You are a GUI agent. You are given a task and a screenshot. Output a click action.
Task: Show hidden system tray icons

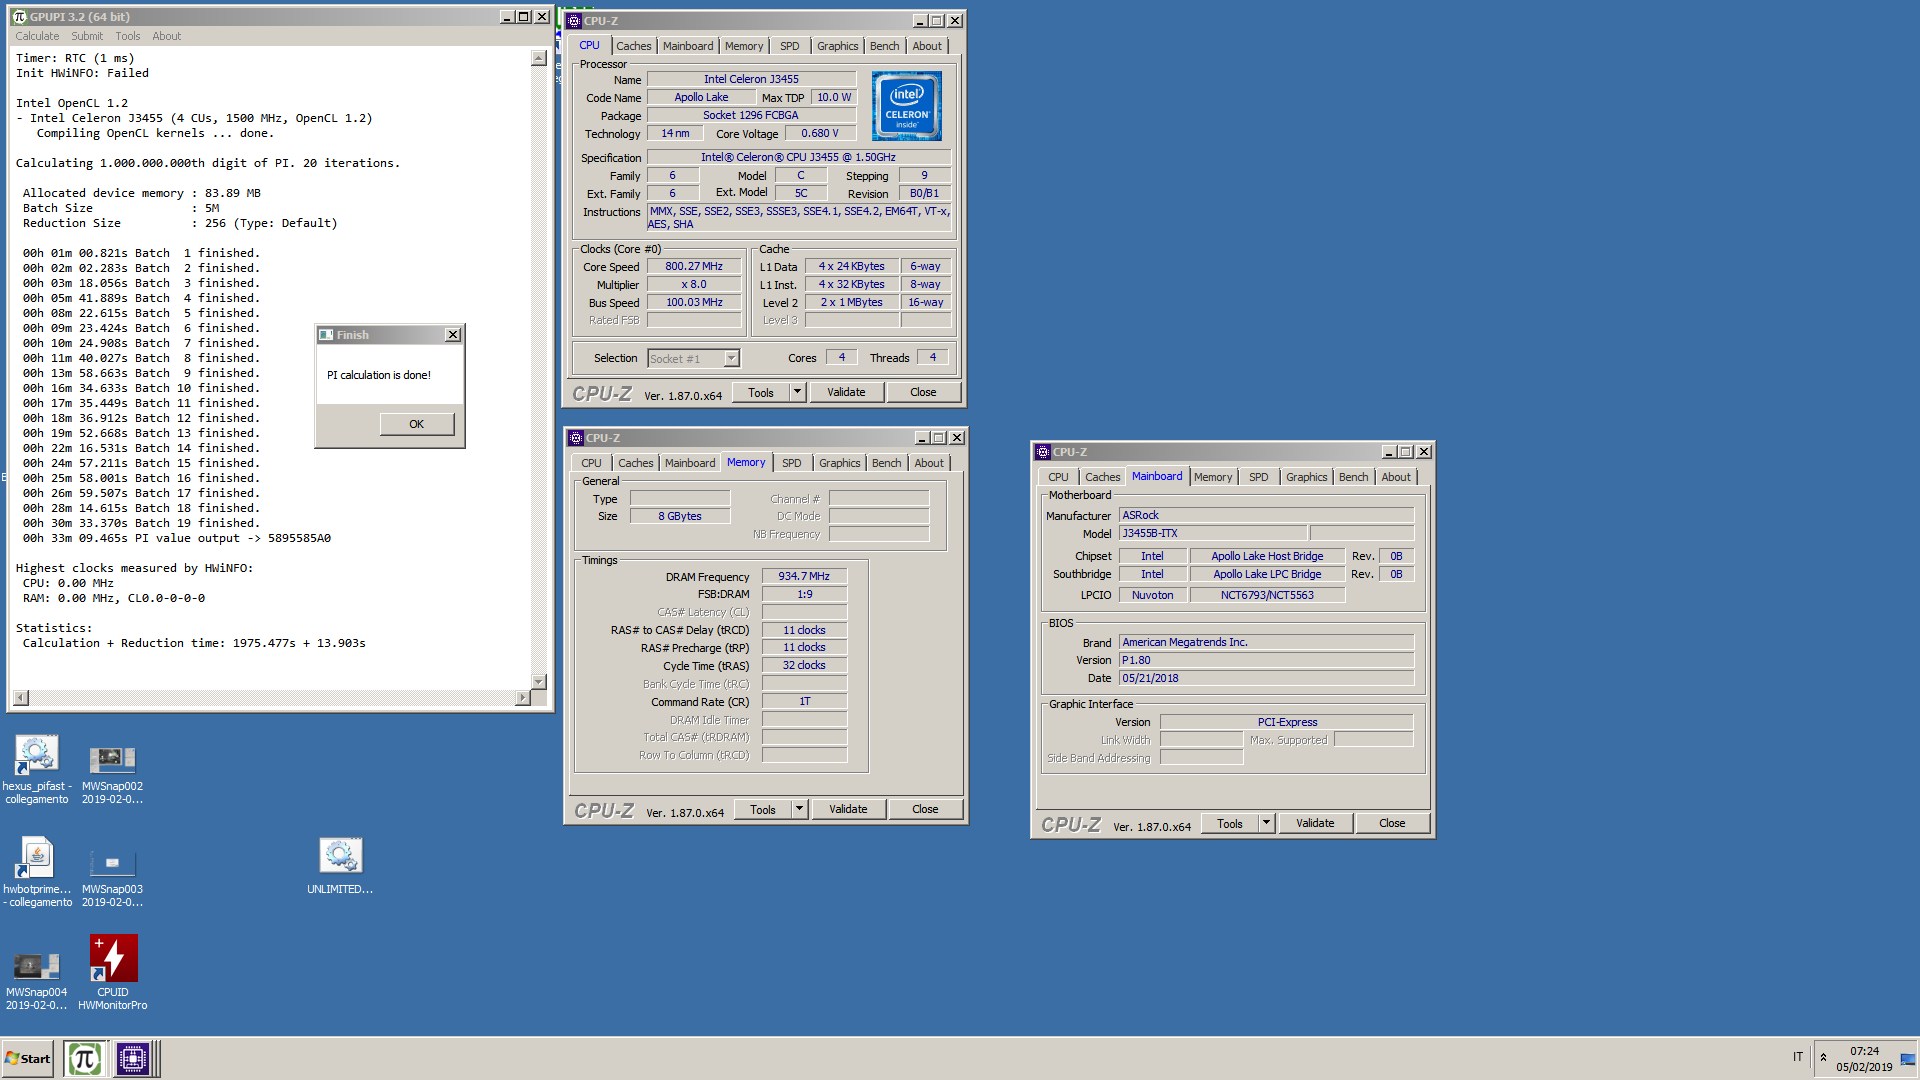1823,1058
